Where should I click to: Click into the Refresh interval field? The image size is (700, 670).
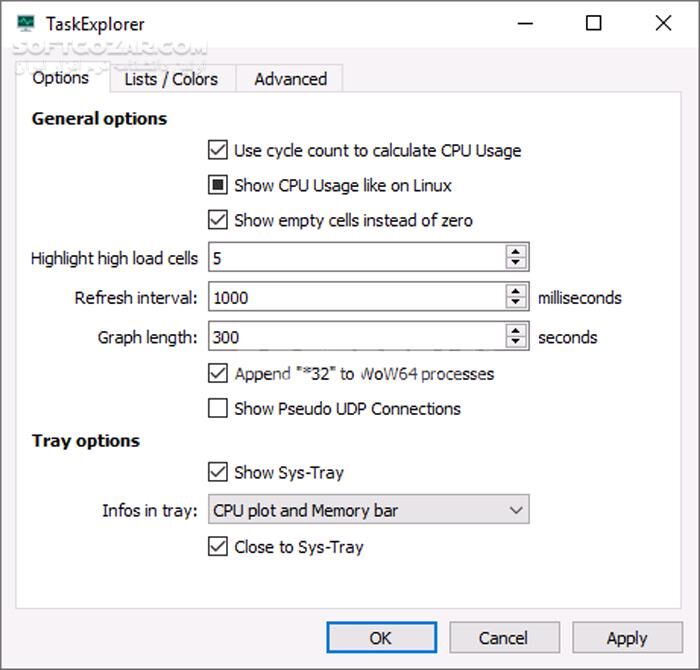point(355,297)
